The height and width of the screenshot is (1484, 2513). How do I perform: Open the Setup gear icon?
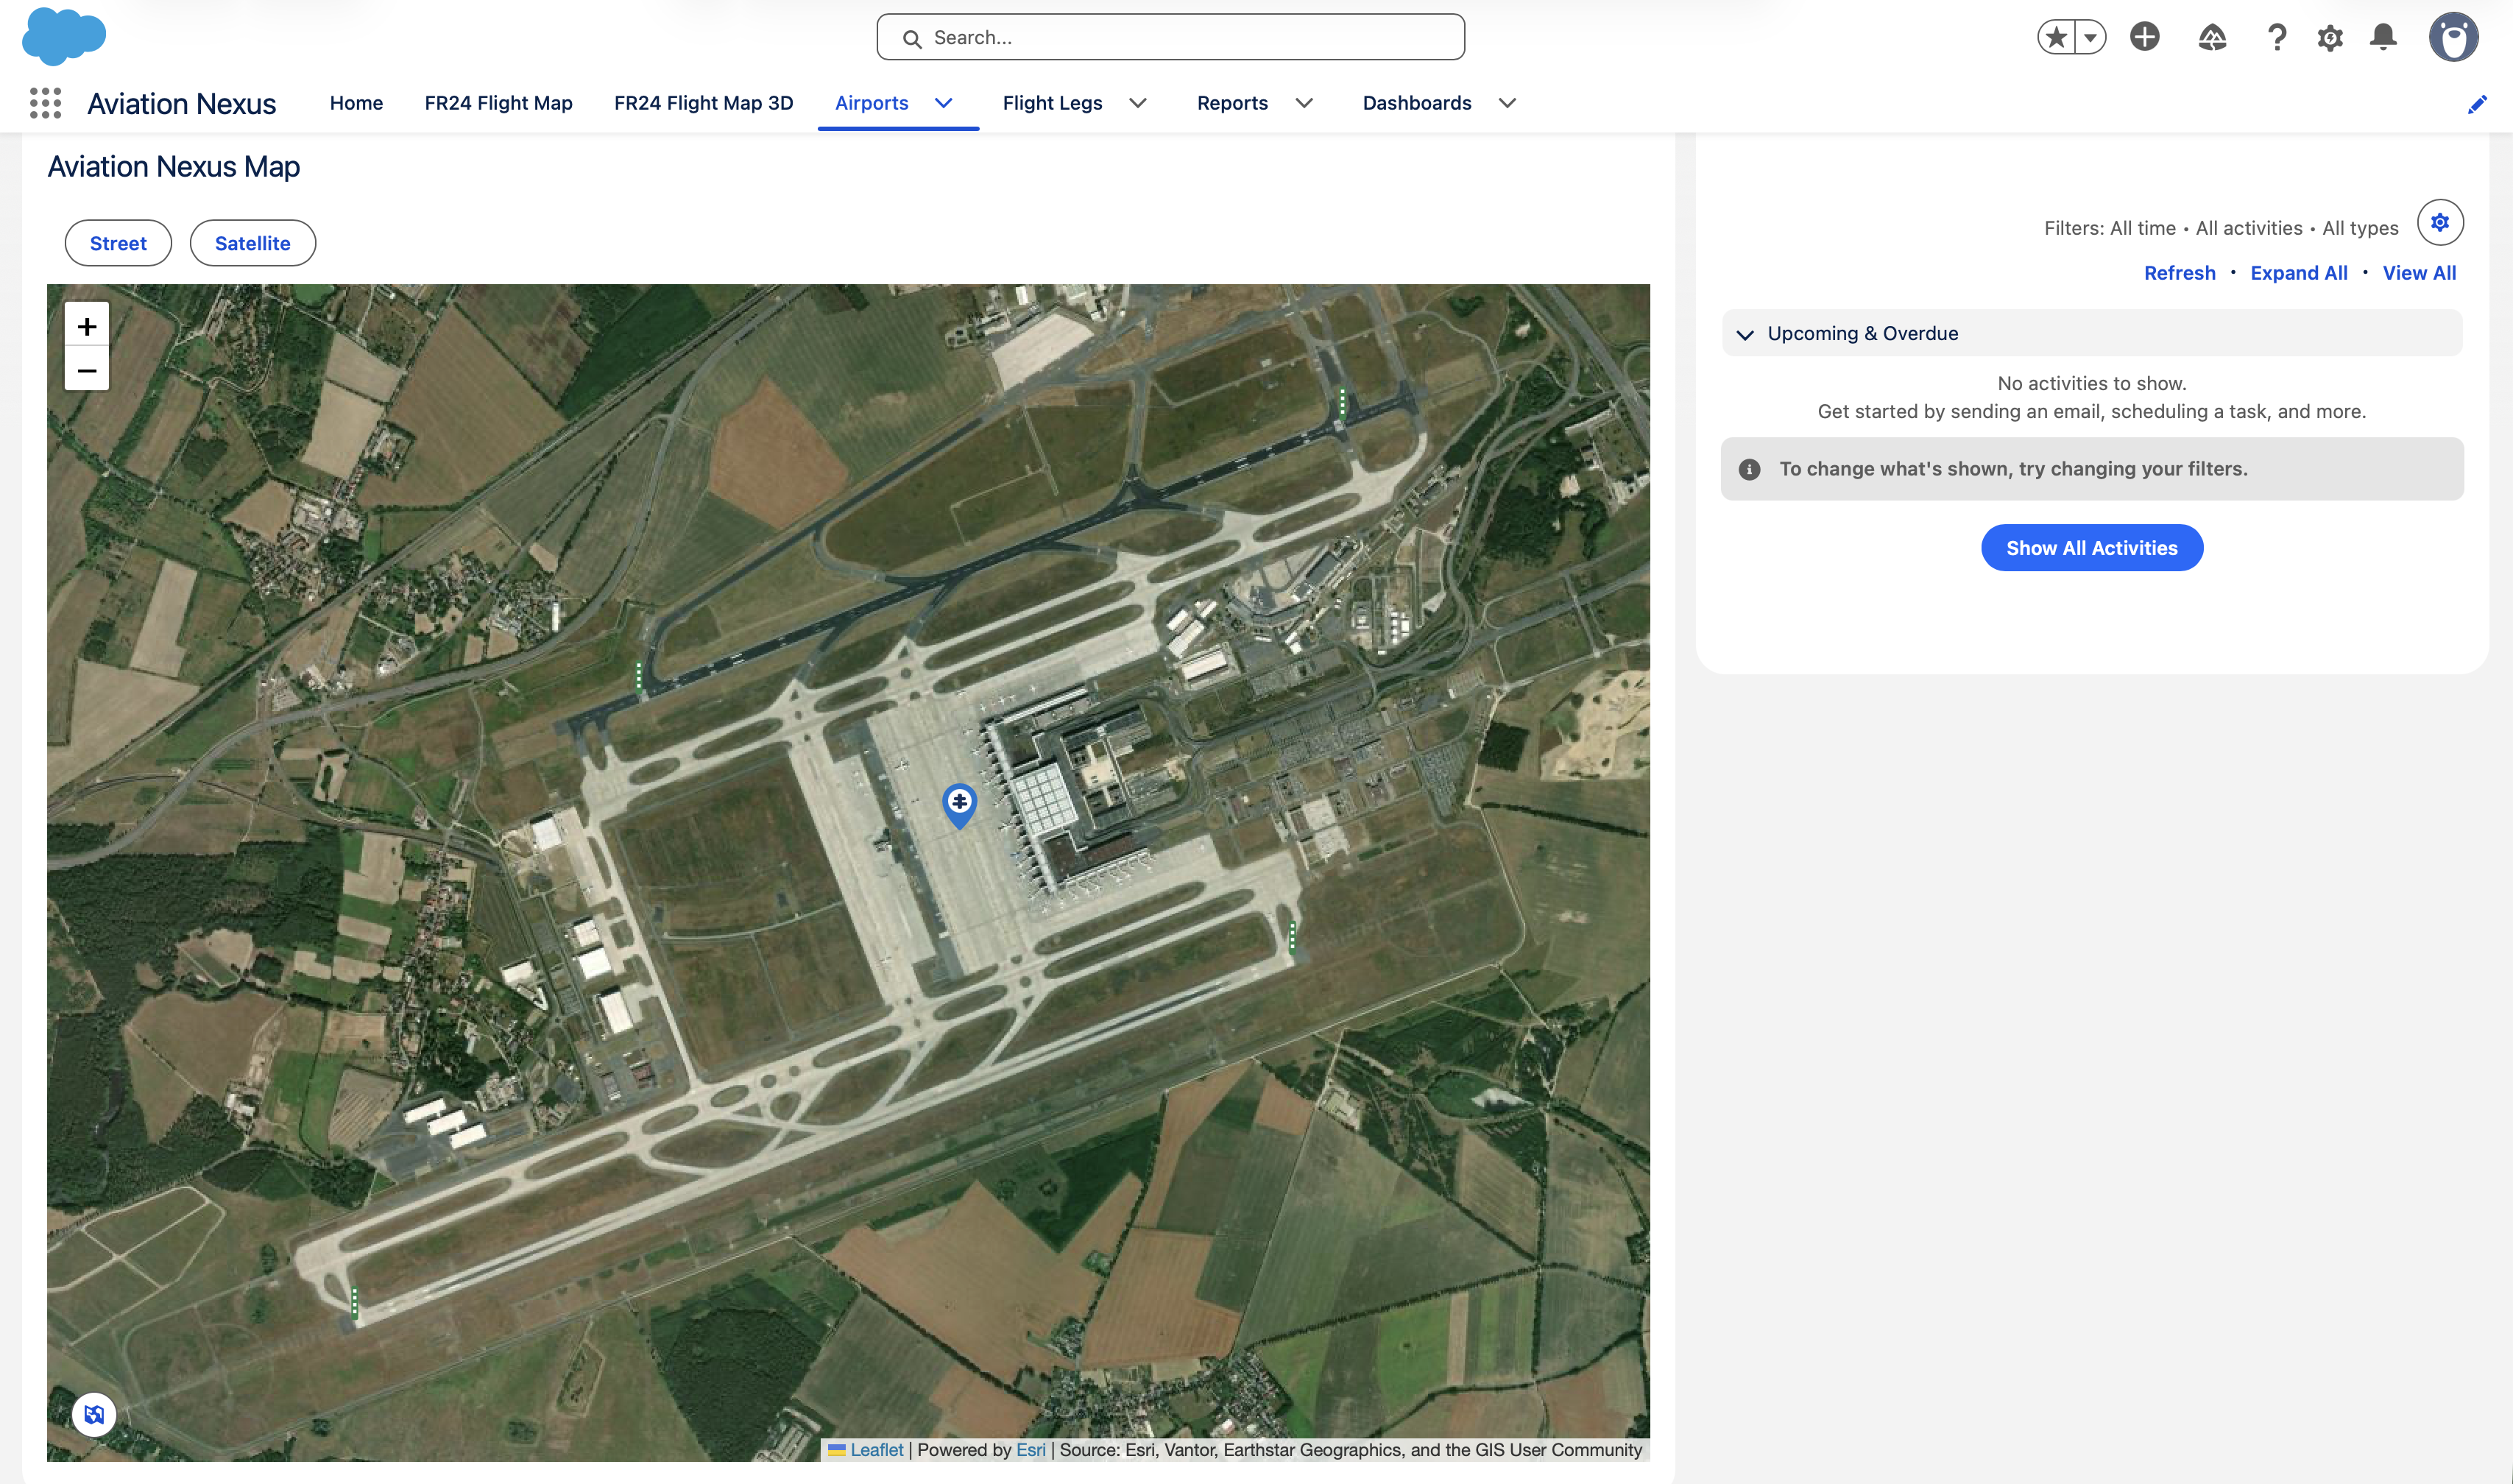(2330, 37)
